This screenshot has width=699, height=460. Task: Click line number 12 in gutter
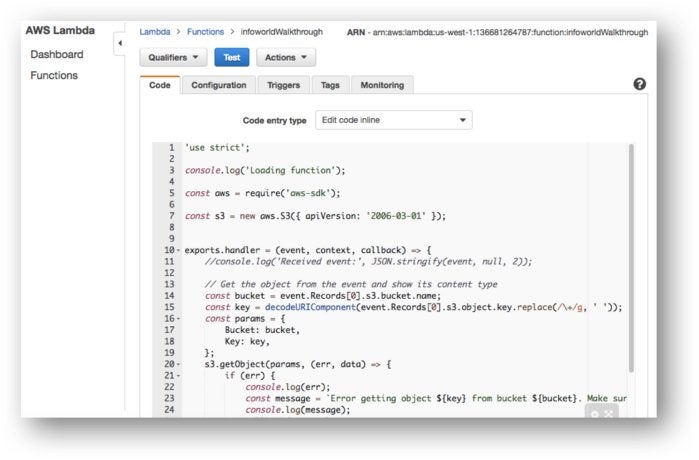pos(169,273)
